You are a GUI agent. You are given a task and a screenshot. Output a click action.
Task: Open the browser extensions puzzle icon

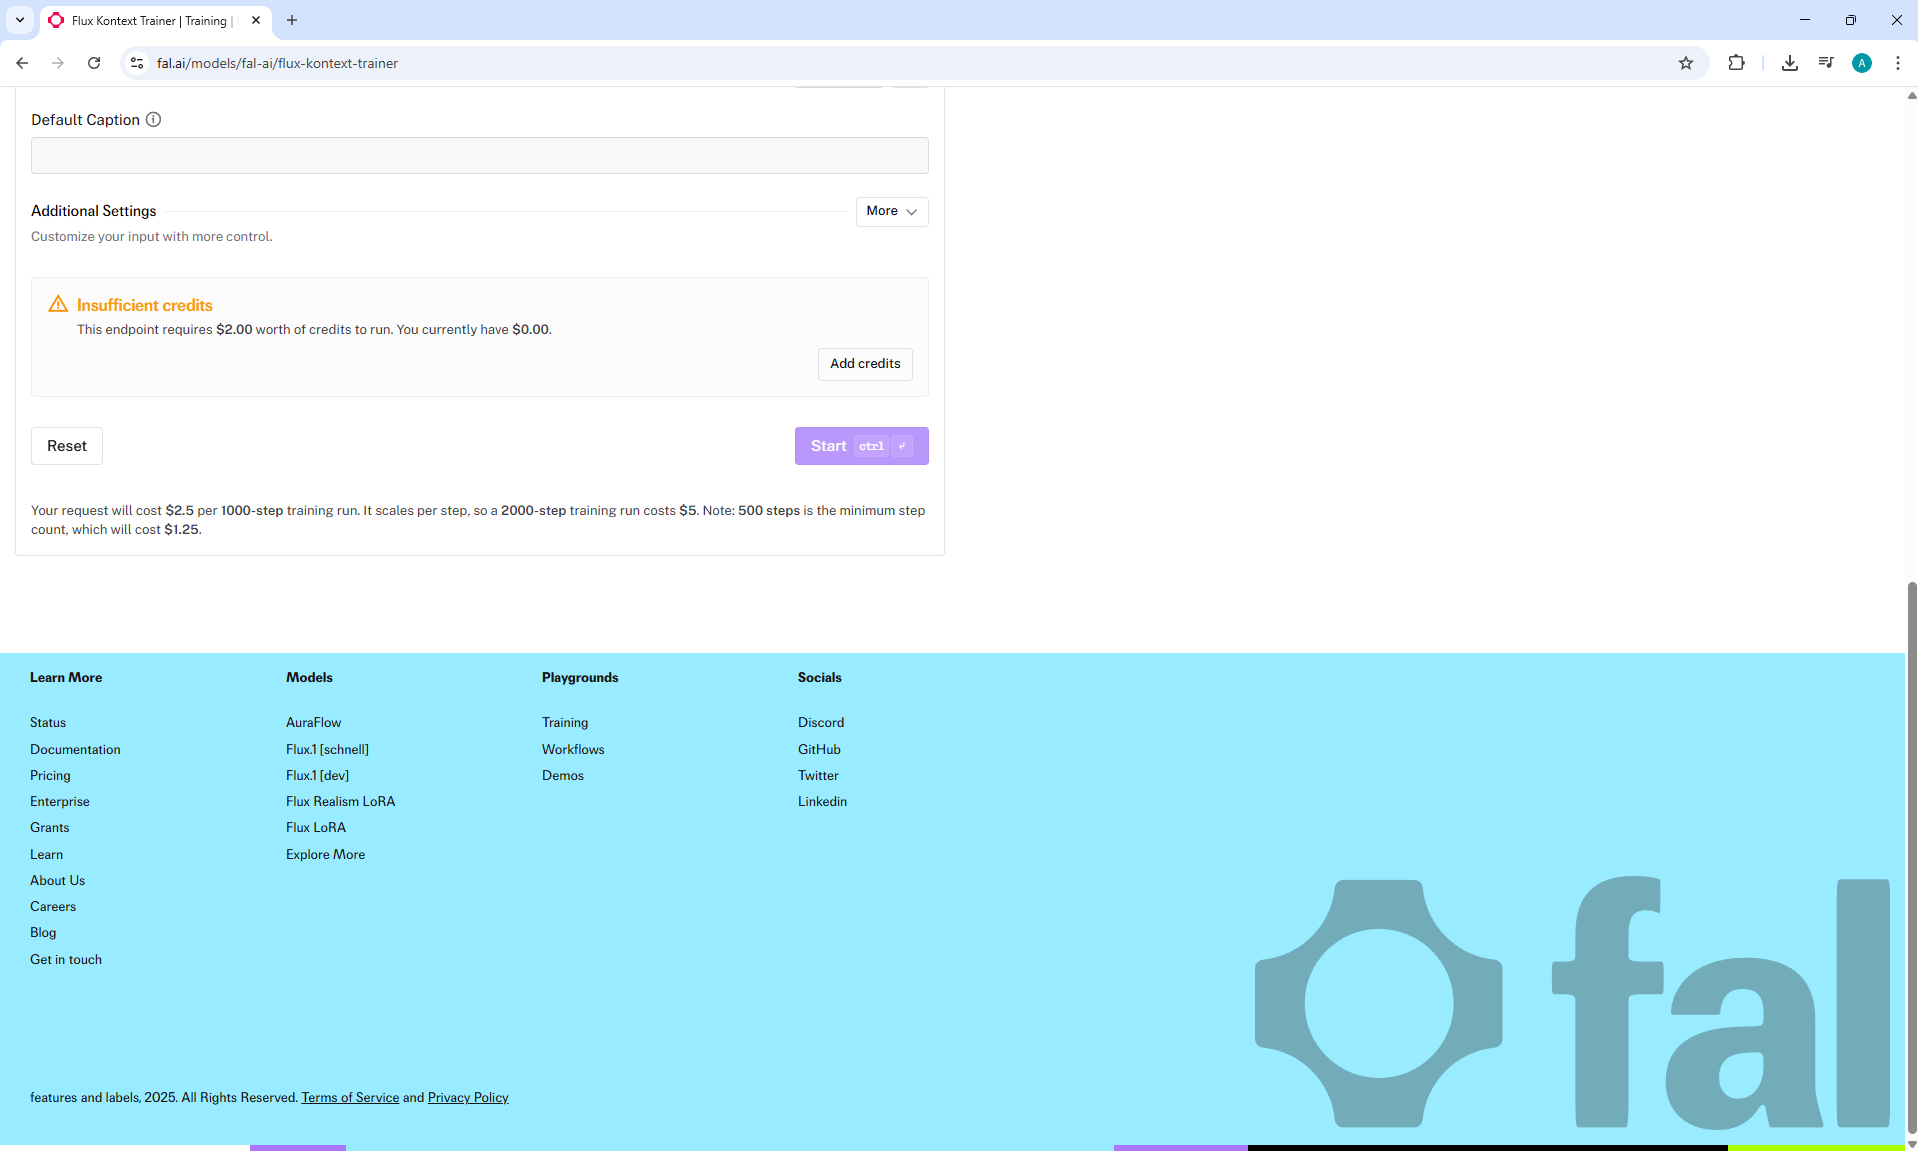click(x=1736, y=63)
